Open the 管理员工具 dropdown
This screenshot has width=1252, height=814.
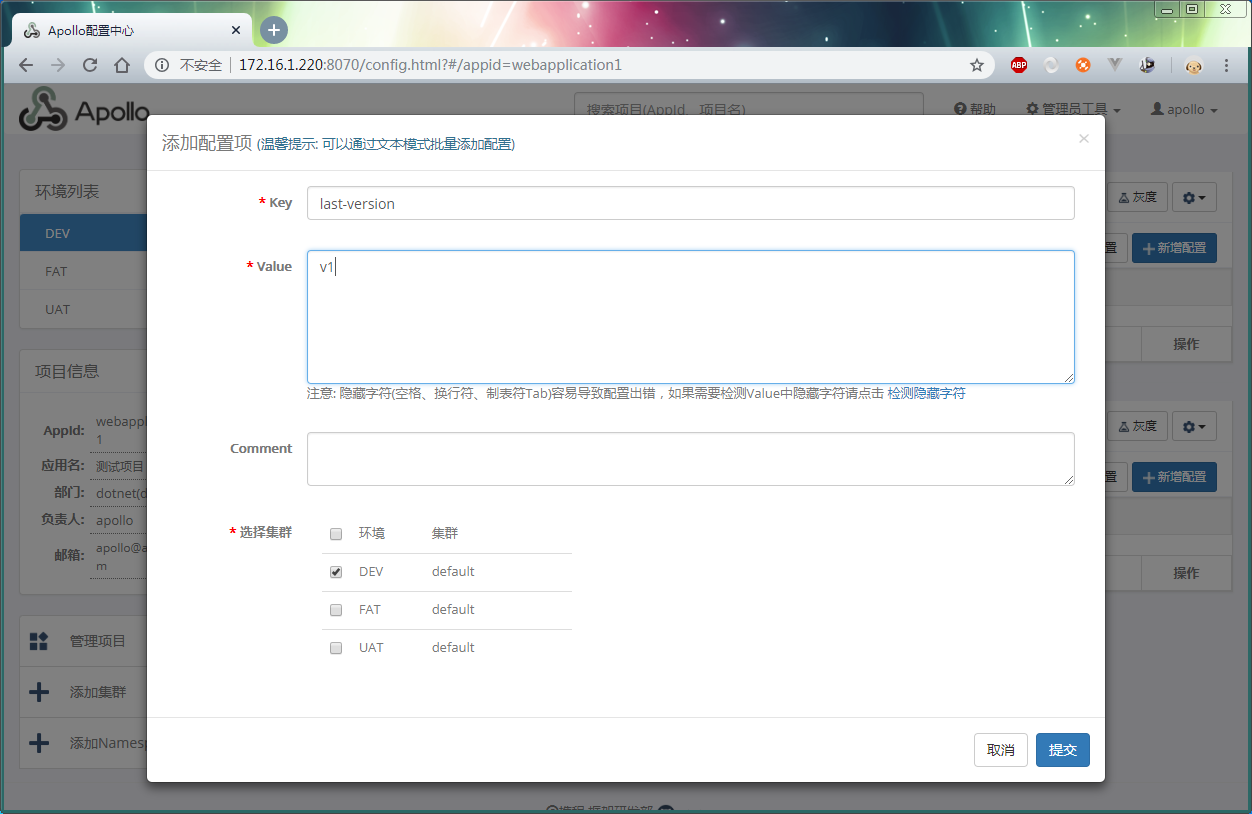[1073, 109]
